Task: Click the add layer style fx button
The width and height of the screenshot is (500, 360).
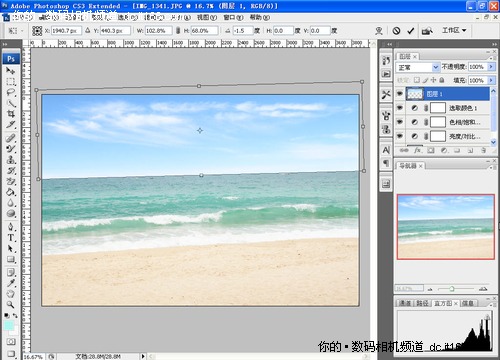Action: click(x=417, y=150)
